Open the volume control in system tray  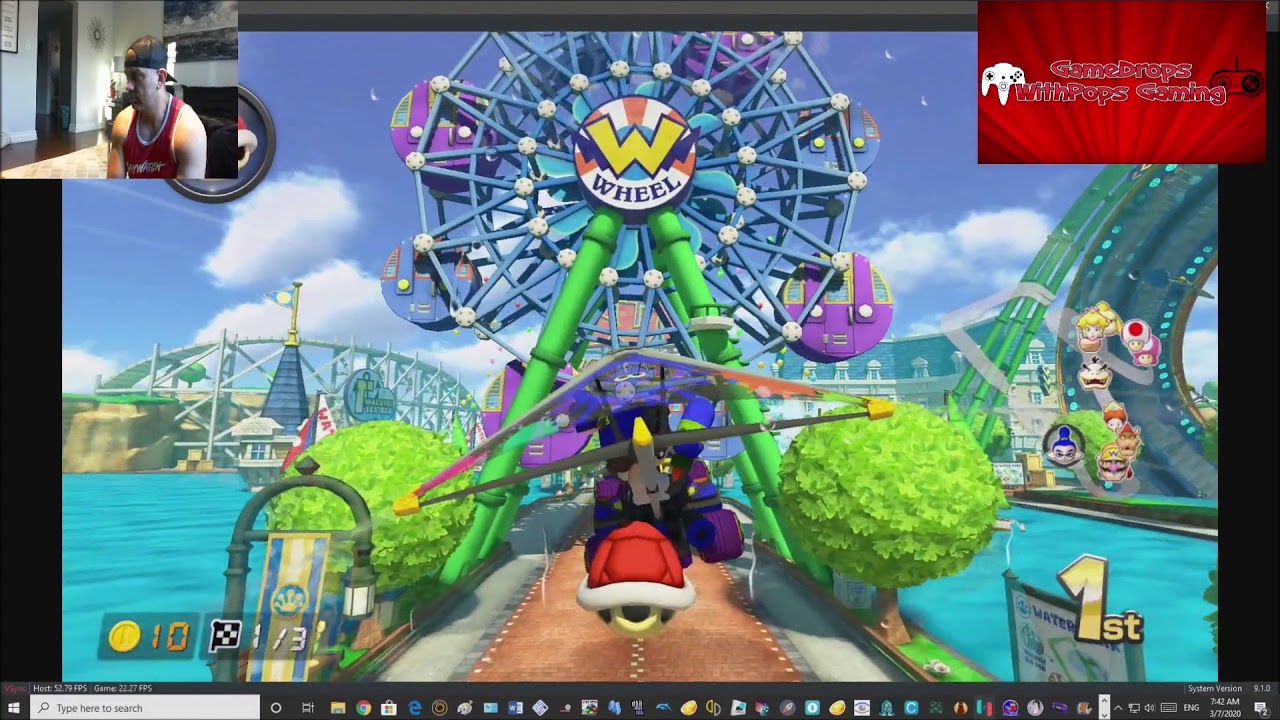1149,708
